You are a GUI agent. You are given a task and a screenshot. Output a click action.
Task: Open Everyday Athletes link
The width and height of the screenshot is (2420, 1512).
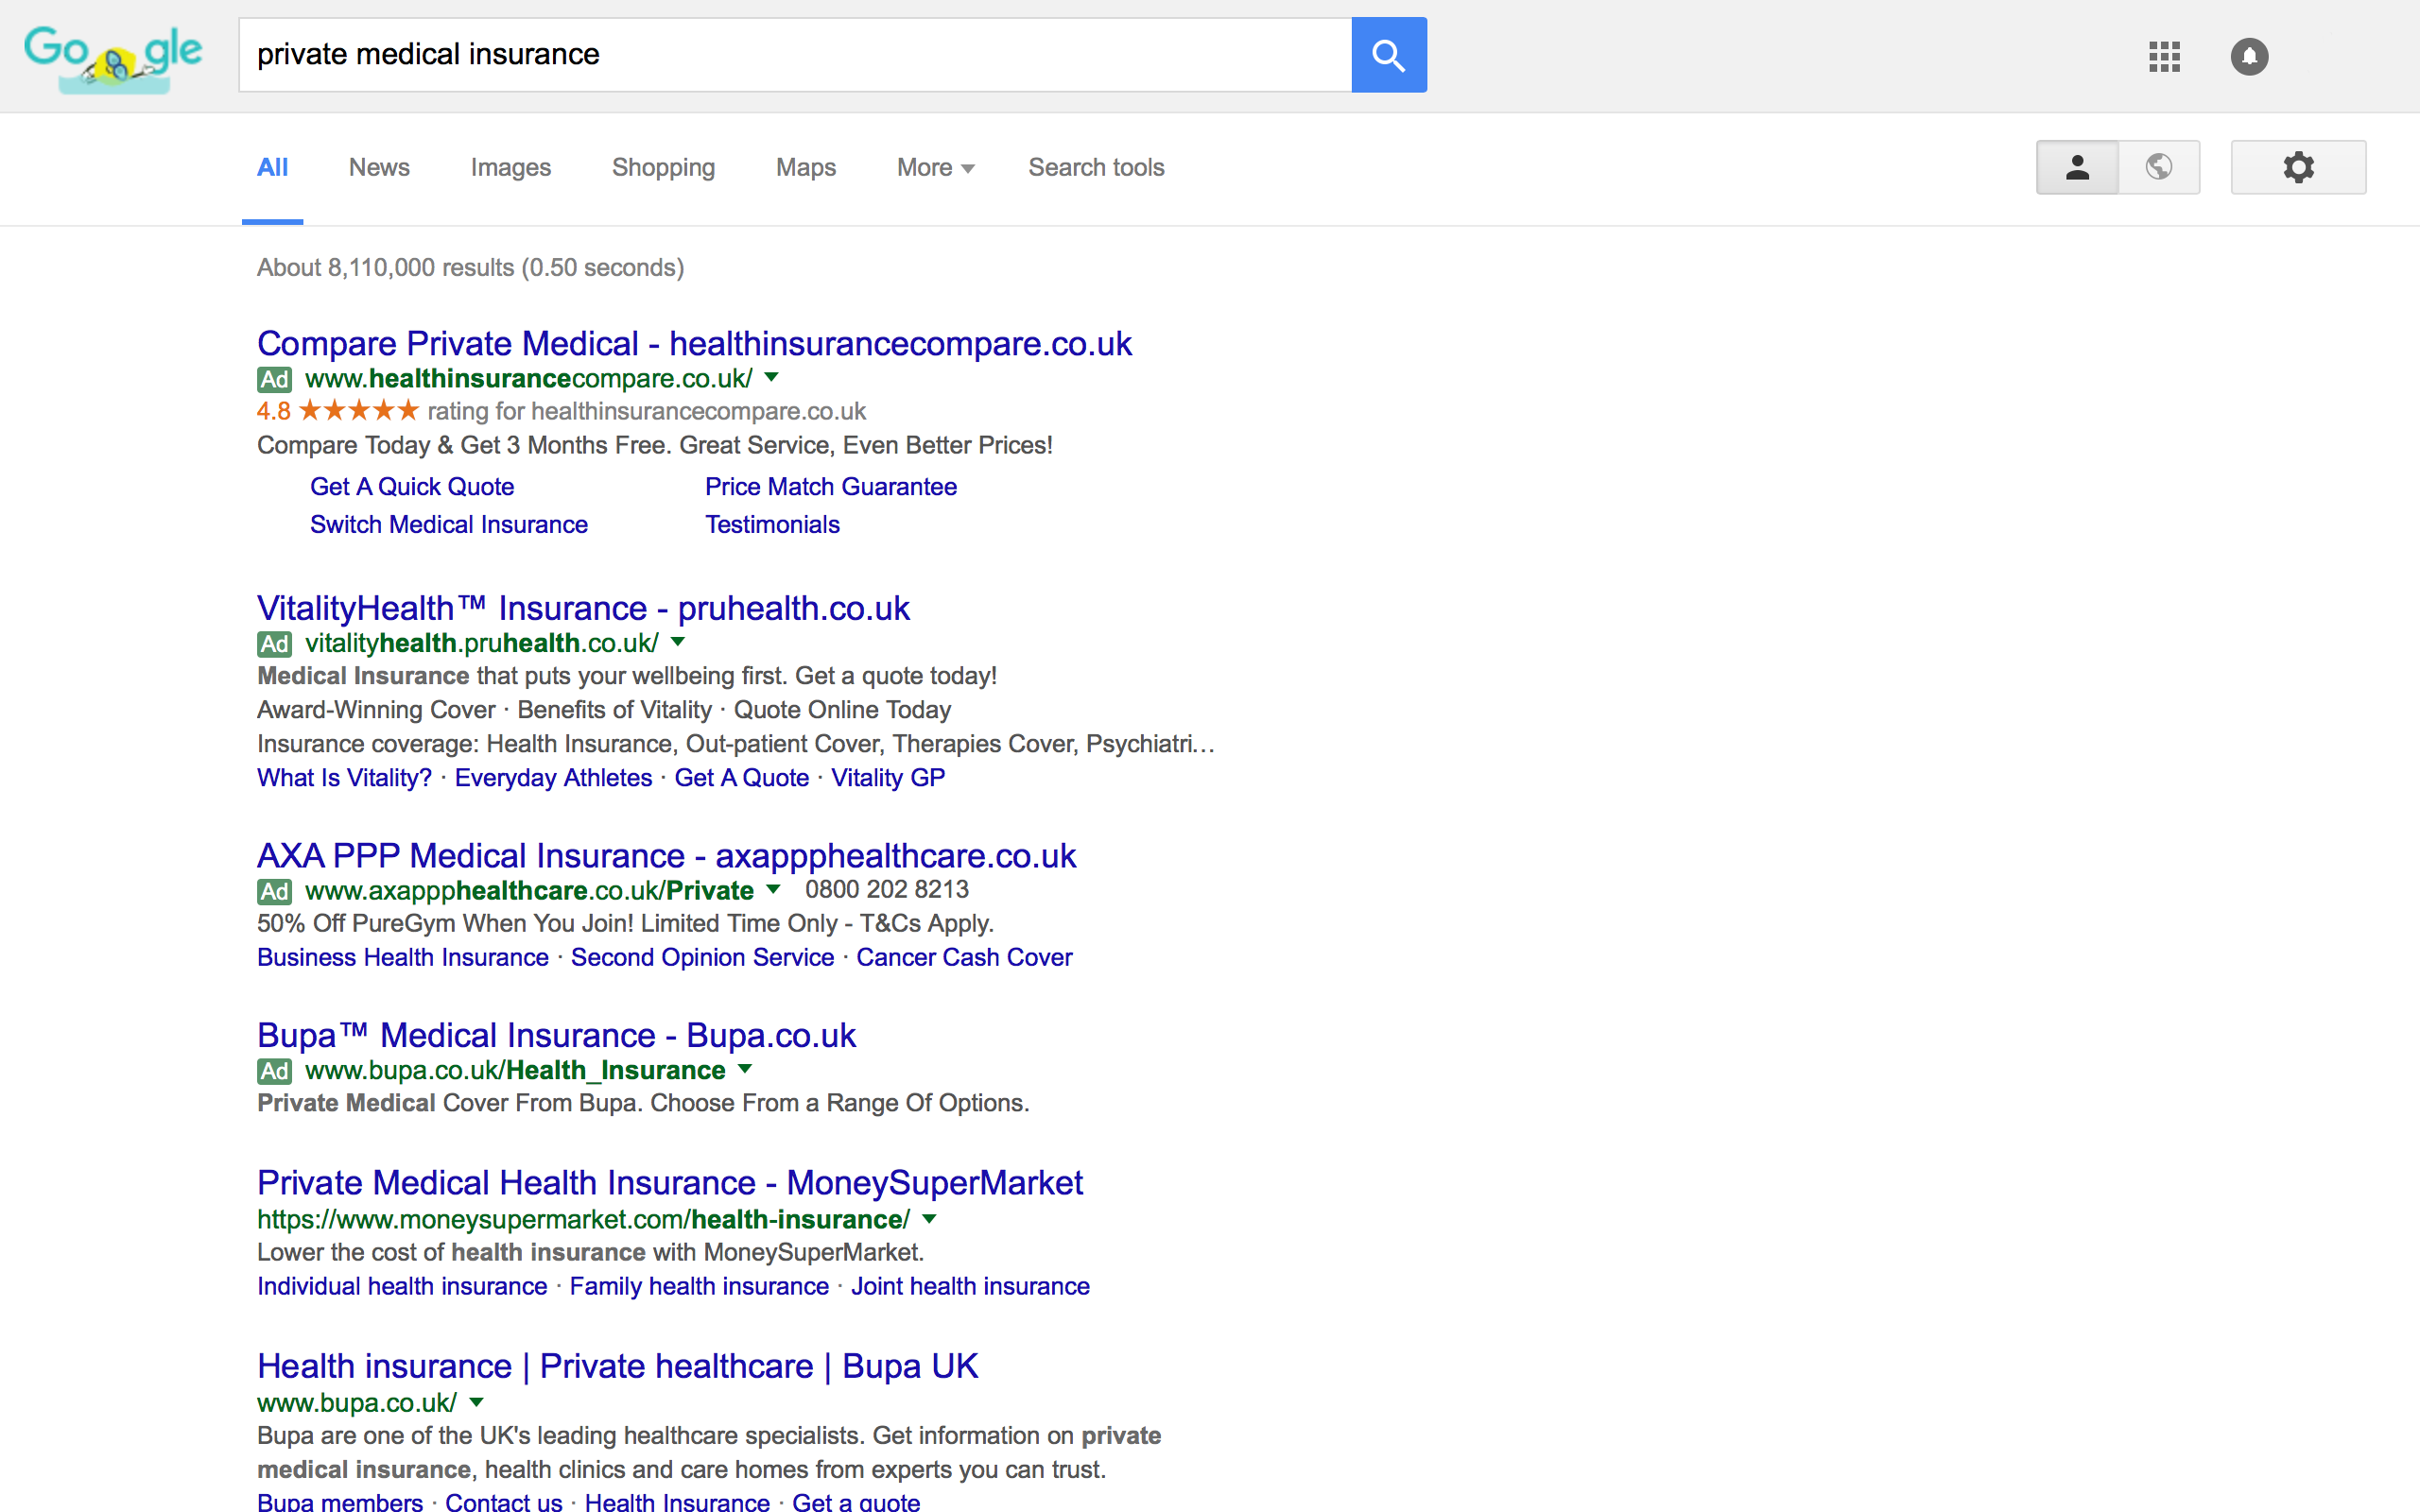pyautogui.click(x=553, y=778)
